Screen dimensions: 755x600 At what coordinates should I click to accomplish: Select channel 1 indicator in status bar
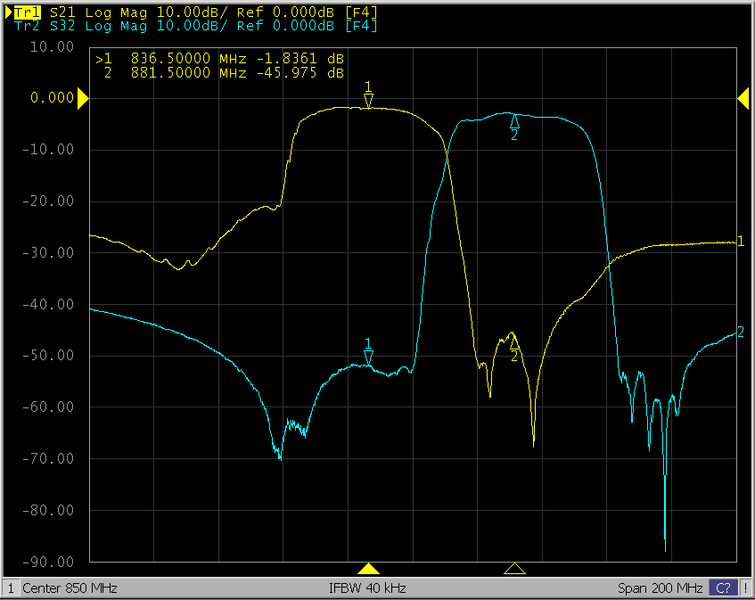click(11, 588)
